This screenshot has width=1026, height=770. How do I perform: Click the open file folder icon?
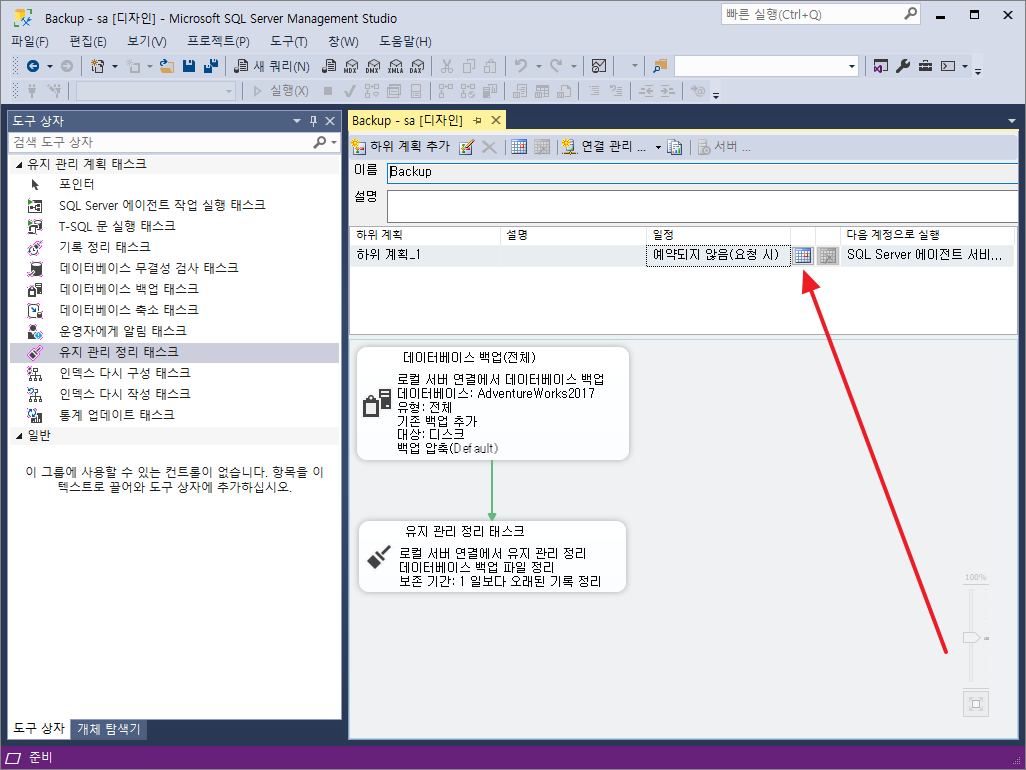[167, 66]
